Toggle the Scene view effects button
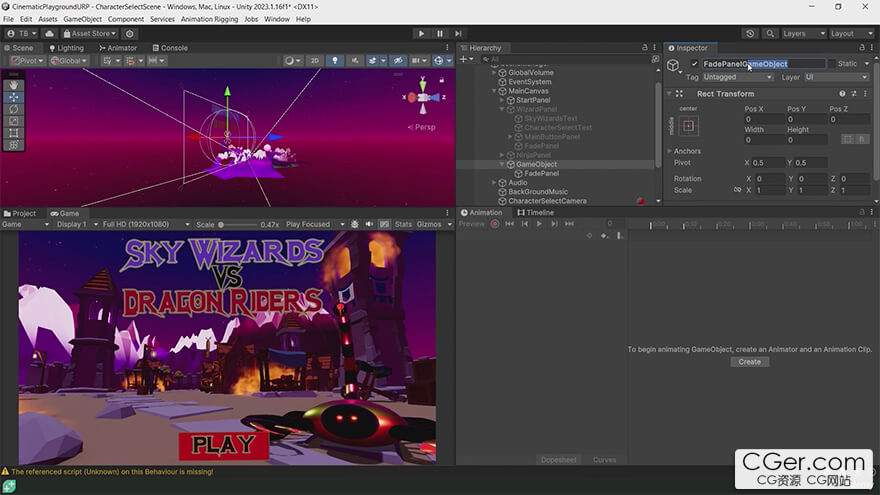 point(373,61)
